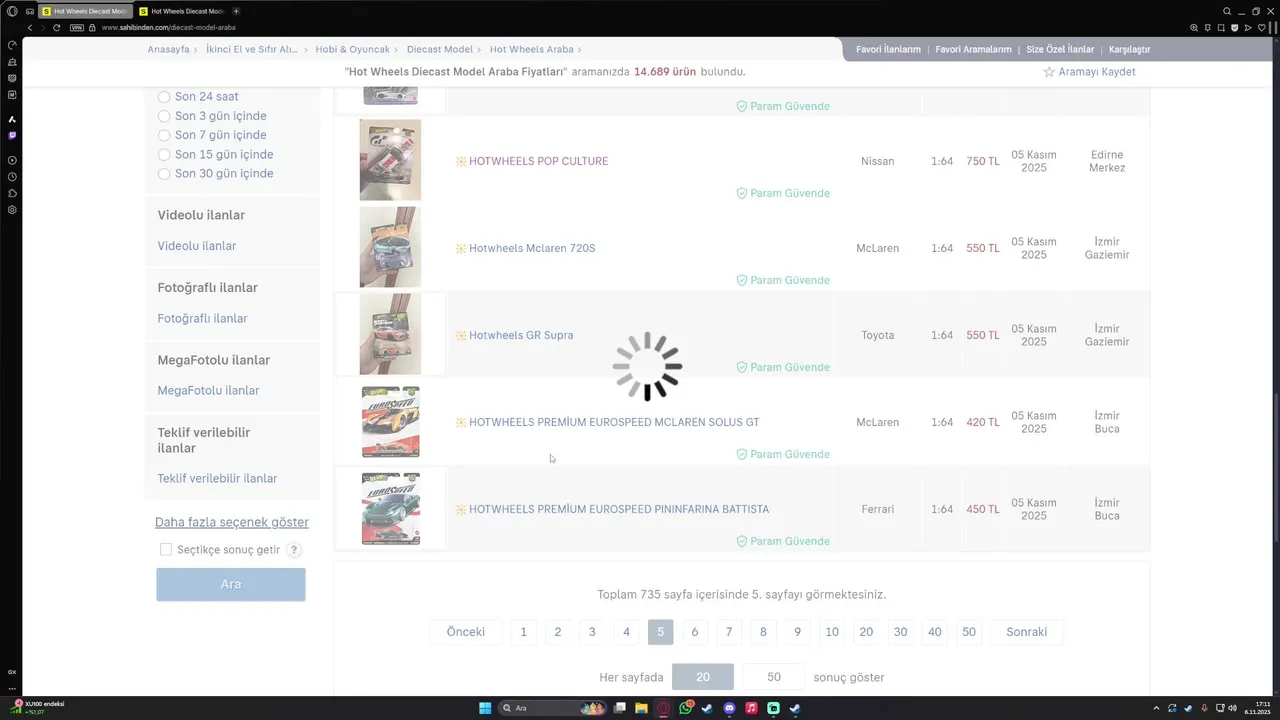Click the send flow arrow icon
Image resolution: width=1280 pixels, height=720 pixels.
coord(1248,27)
